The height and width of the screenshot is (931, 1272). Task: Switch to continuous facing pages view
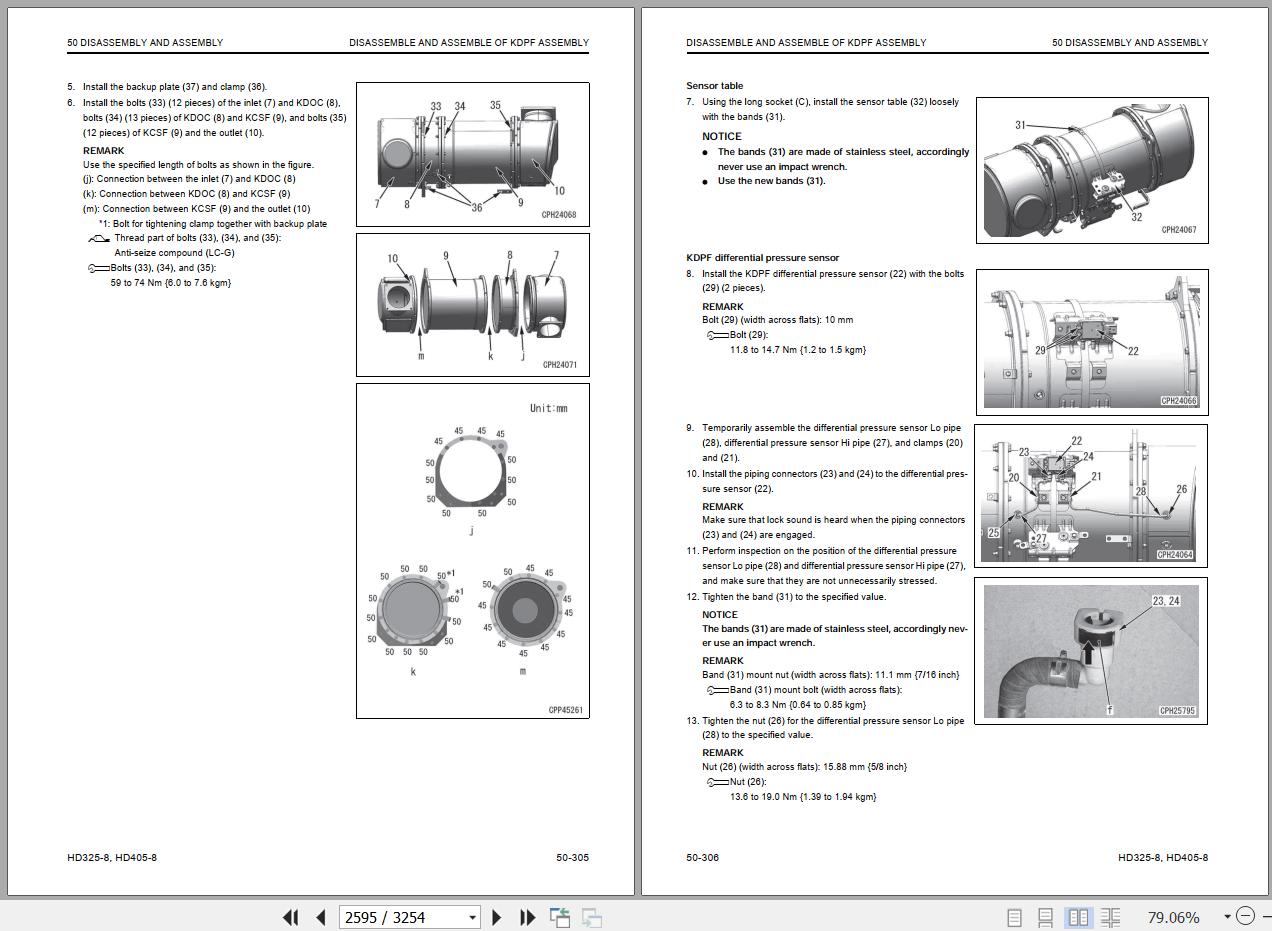[x=1110, y=917]
